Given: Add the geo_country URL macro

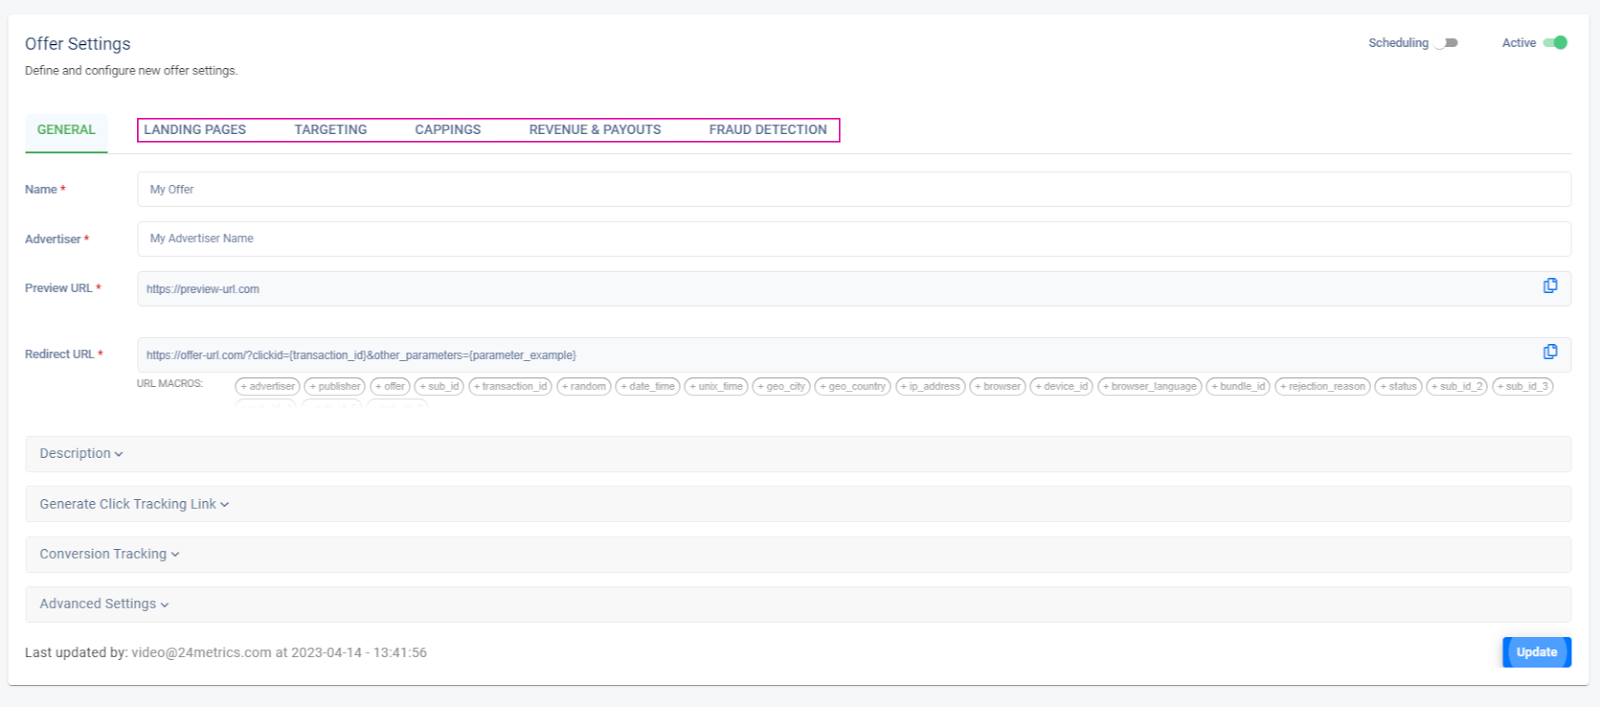Looking at the screenshot, I should coord(853,386).
